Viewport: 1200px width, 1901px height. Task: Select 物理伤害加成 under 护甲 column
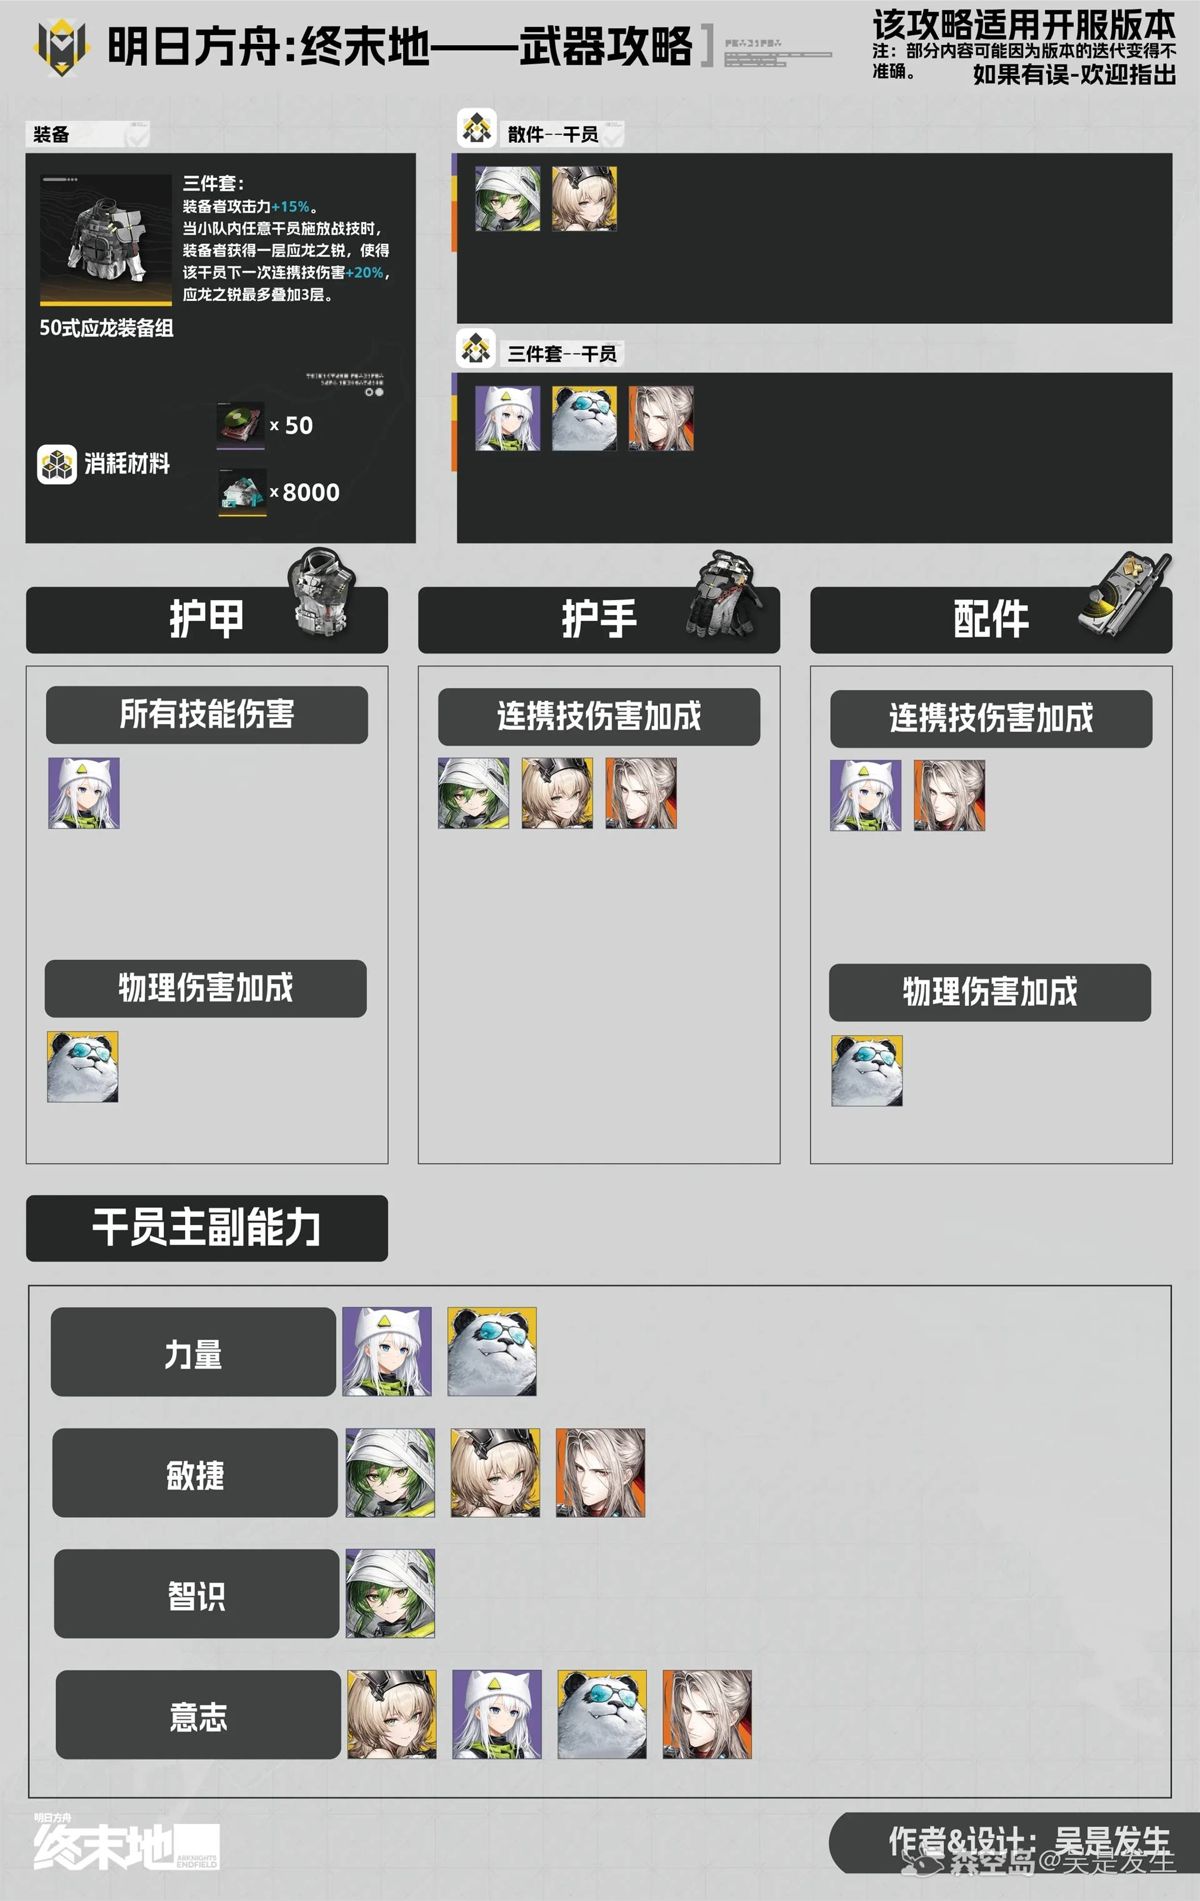[x=206, y=988]
